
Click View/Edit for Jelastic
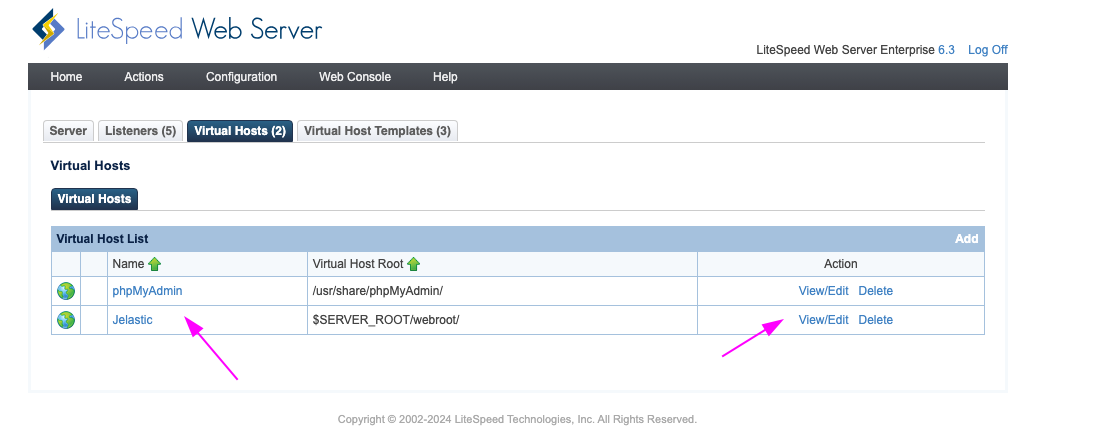[823, 320]
